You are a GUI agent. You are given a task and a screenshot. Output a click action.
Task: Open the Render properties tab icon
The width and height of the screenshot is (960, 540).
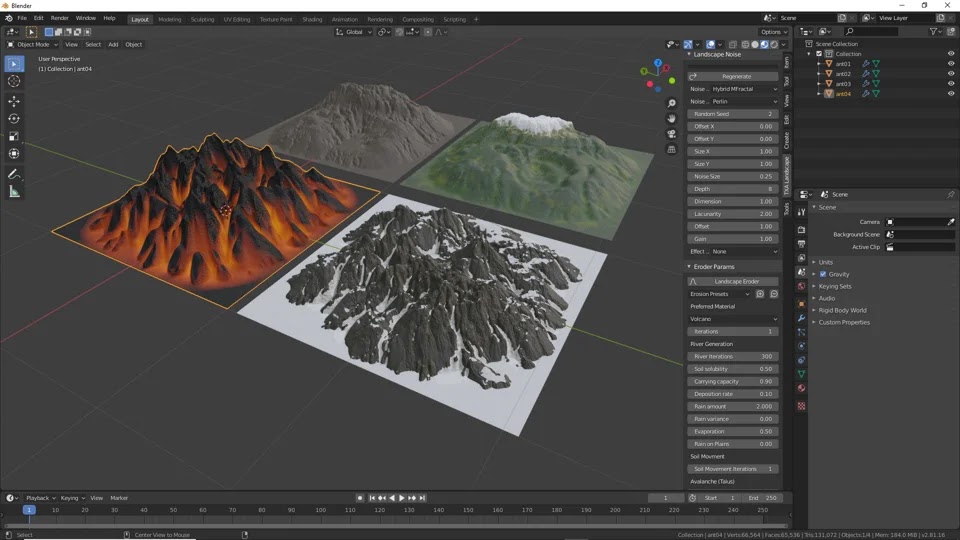(801, 230)
